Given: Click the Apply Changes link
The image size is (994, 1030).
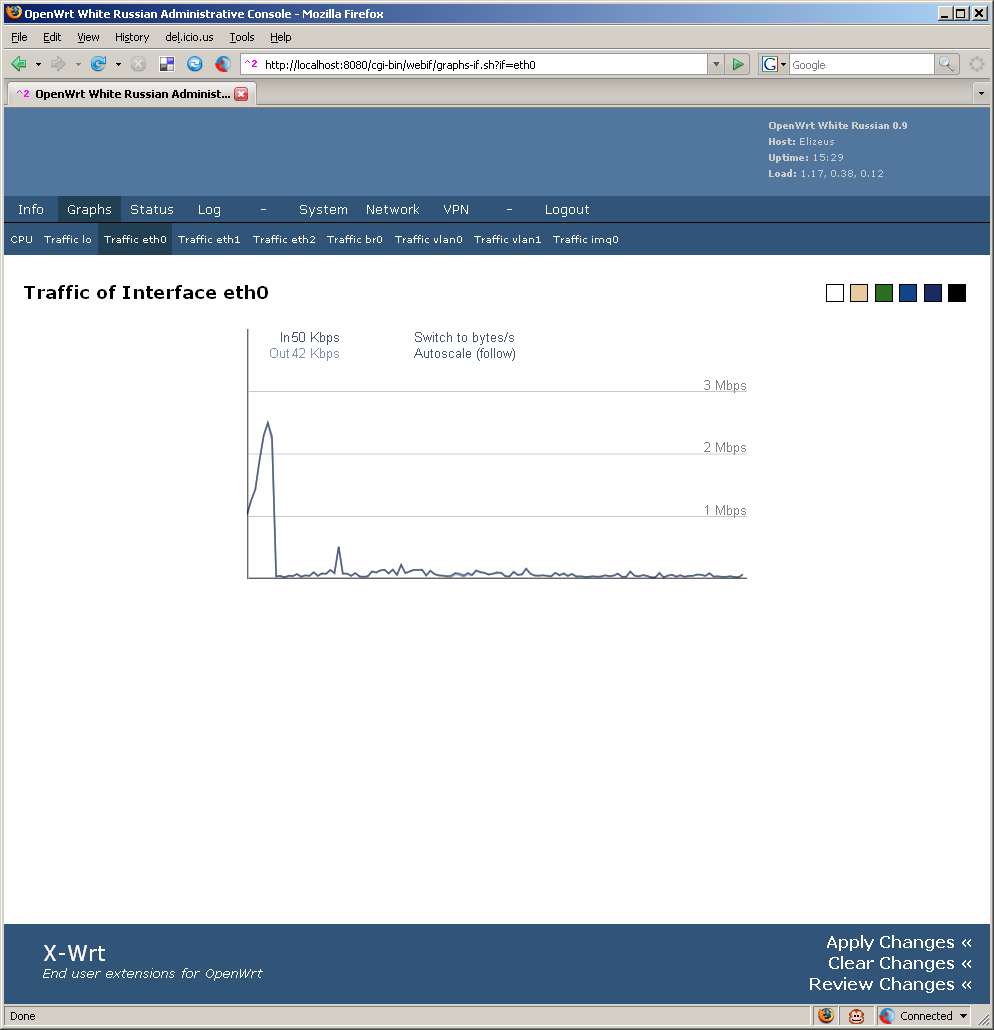Looking at the screenshot, I should [899, 942].
